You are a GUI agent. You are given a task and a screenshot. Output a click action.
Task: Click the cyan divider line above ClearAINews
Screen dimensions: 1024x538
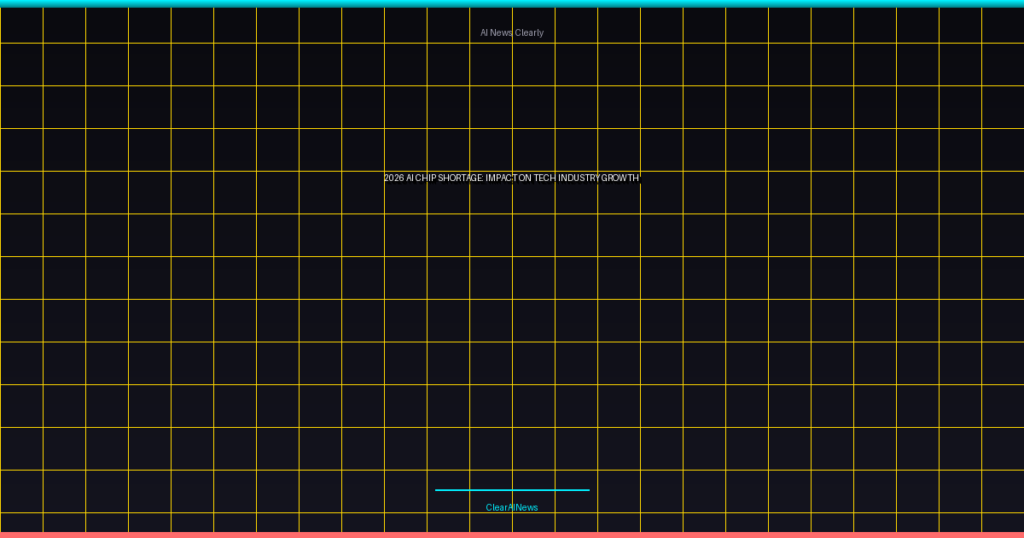(512, 490)
